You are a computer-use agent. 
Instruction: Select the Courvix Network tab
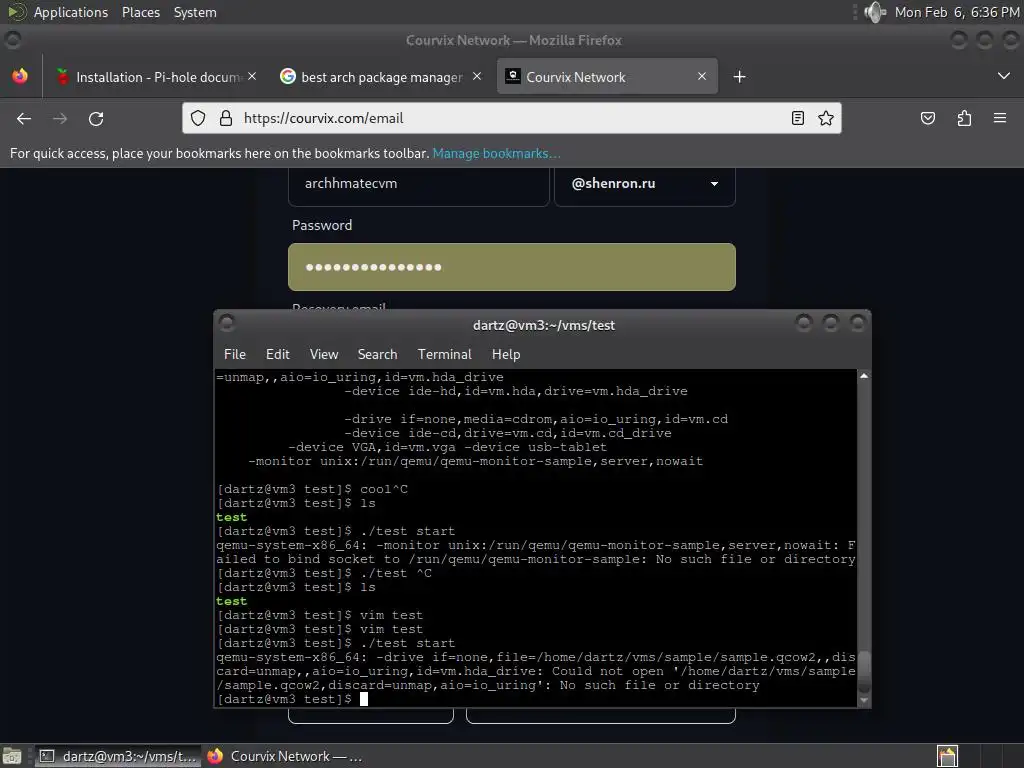pyautogui.click(x=607, y=76)
